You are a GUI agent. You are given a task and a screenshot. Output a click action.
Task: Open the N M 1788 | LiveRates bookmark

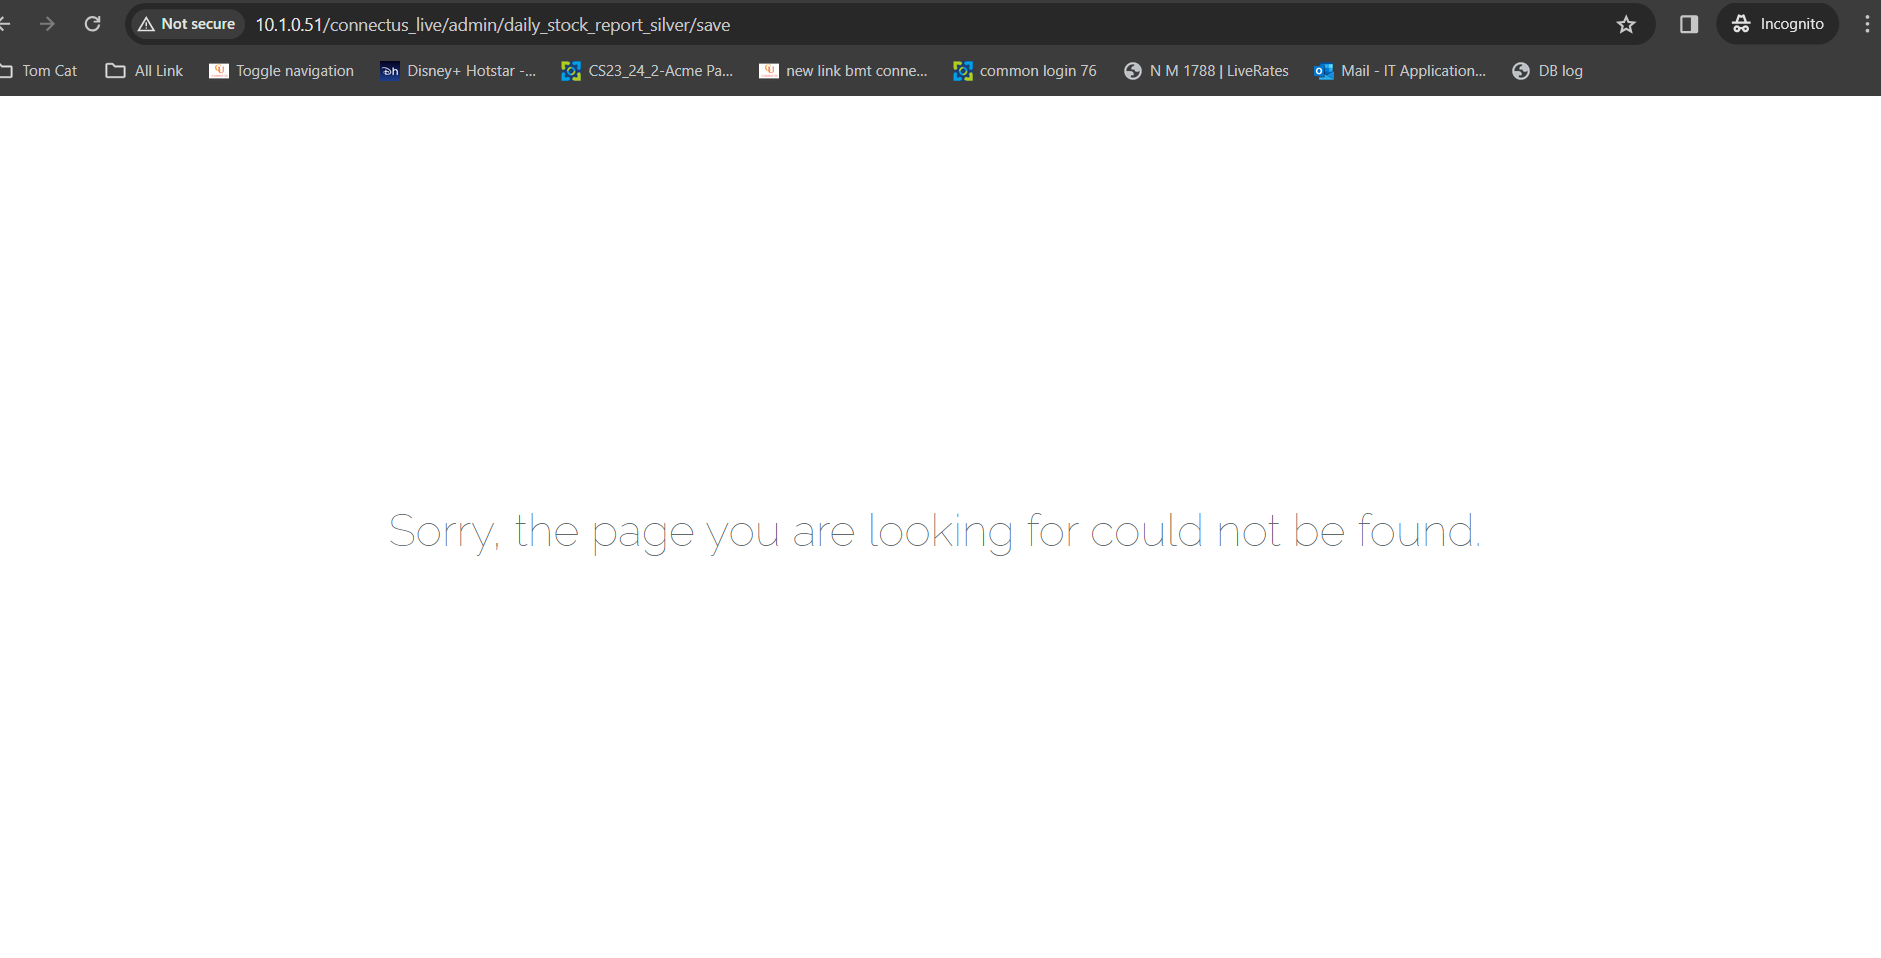1207,71
